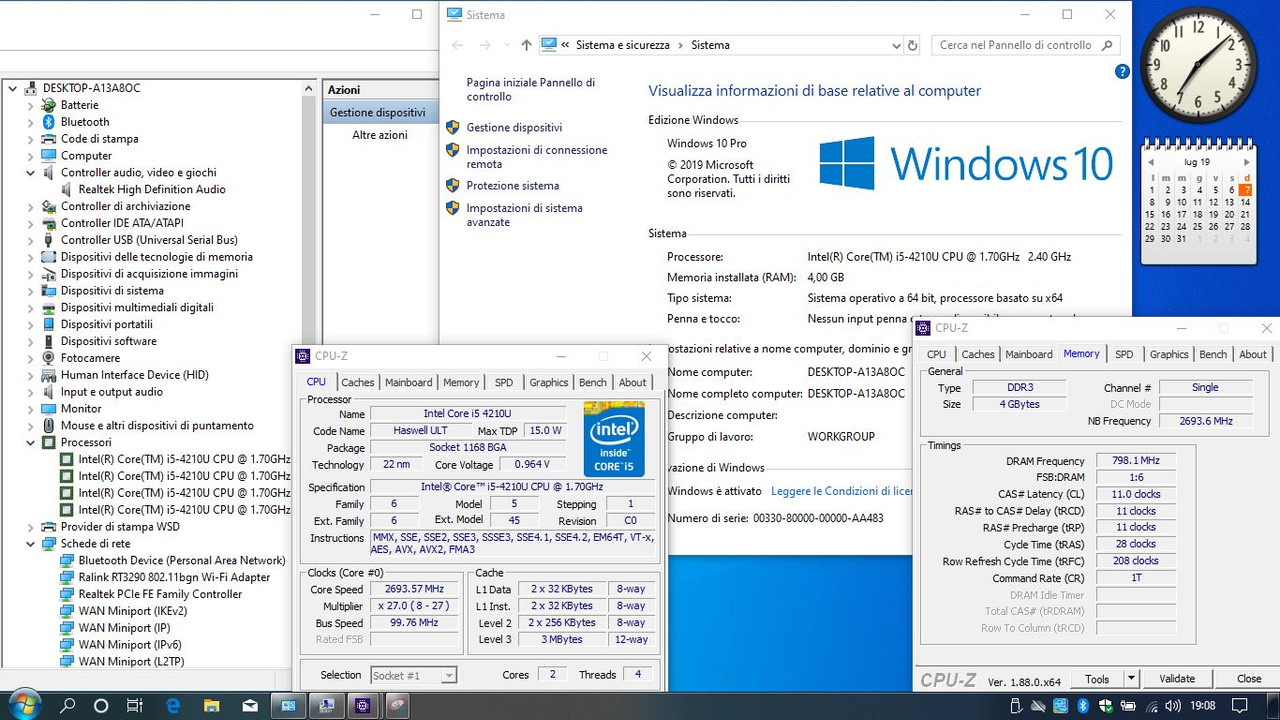The image size is (1280, 720).
Task: Open Pagina iniziale Pannello di controllo link
Action: click(x=531, y=90)
